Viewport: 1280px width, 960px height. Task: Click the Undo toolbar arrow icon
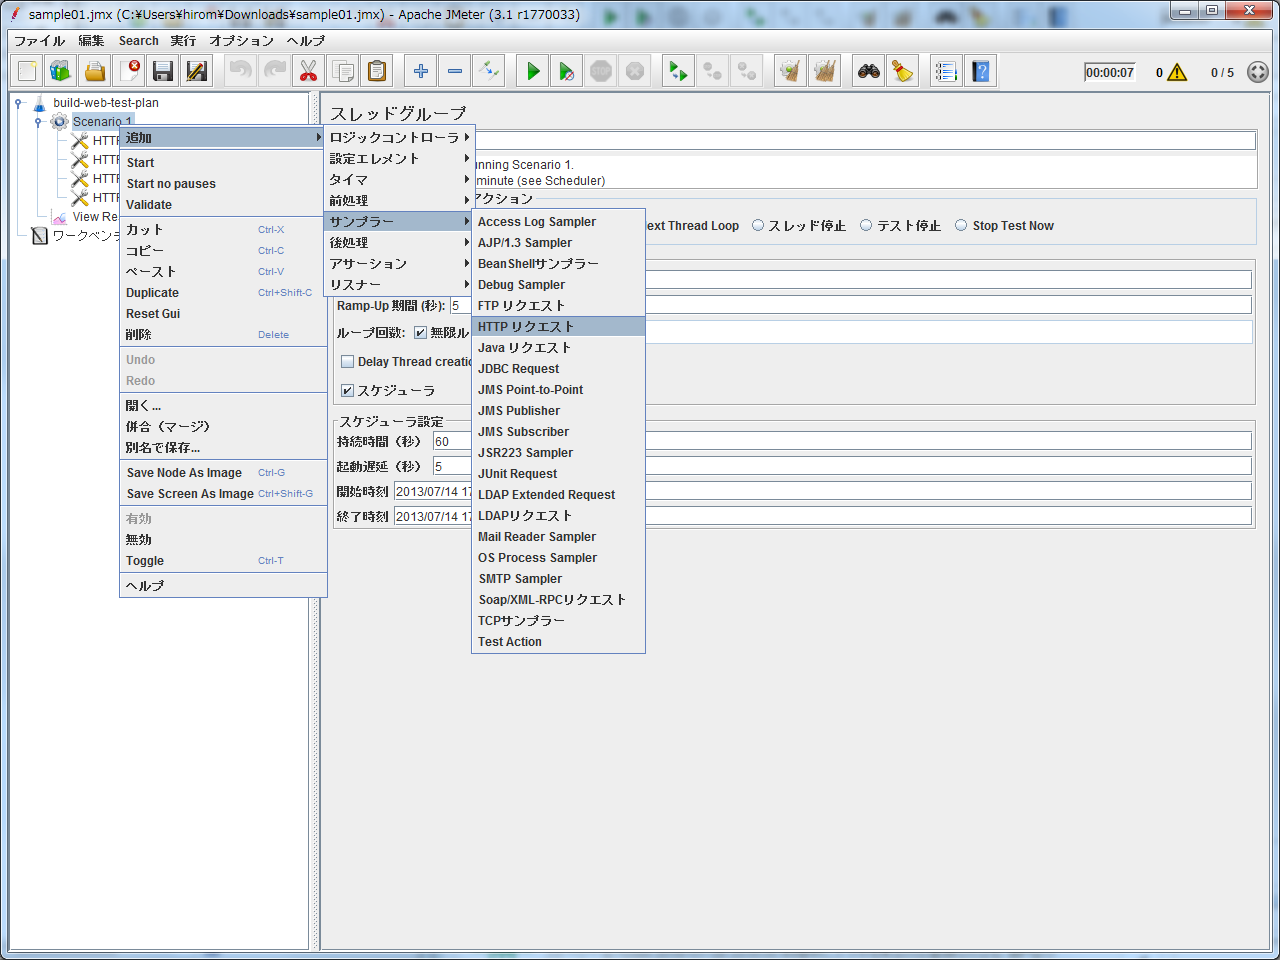click(241, 71)
